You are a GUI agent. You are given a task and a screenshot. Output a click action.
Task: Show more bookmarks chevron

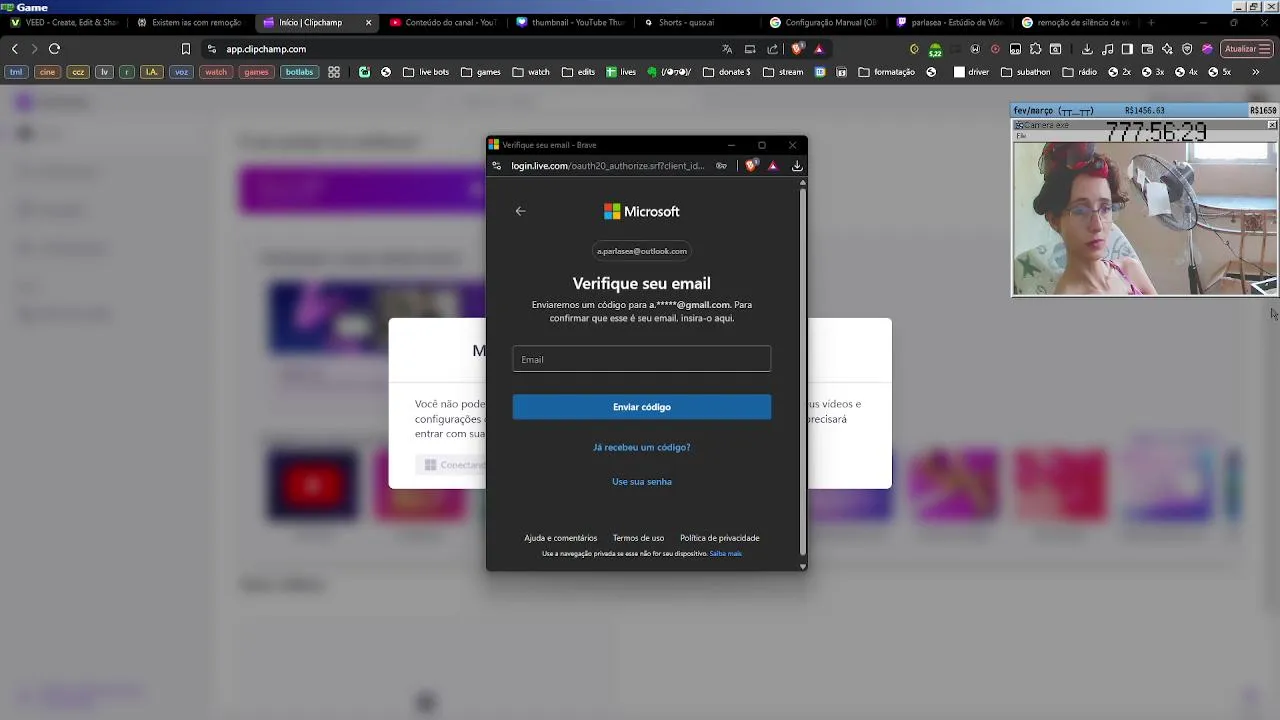1255,72
